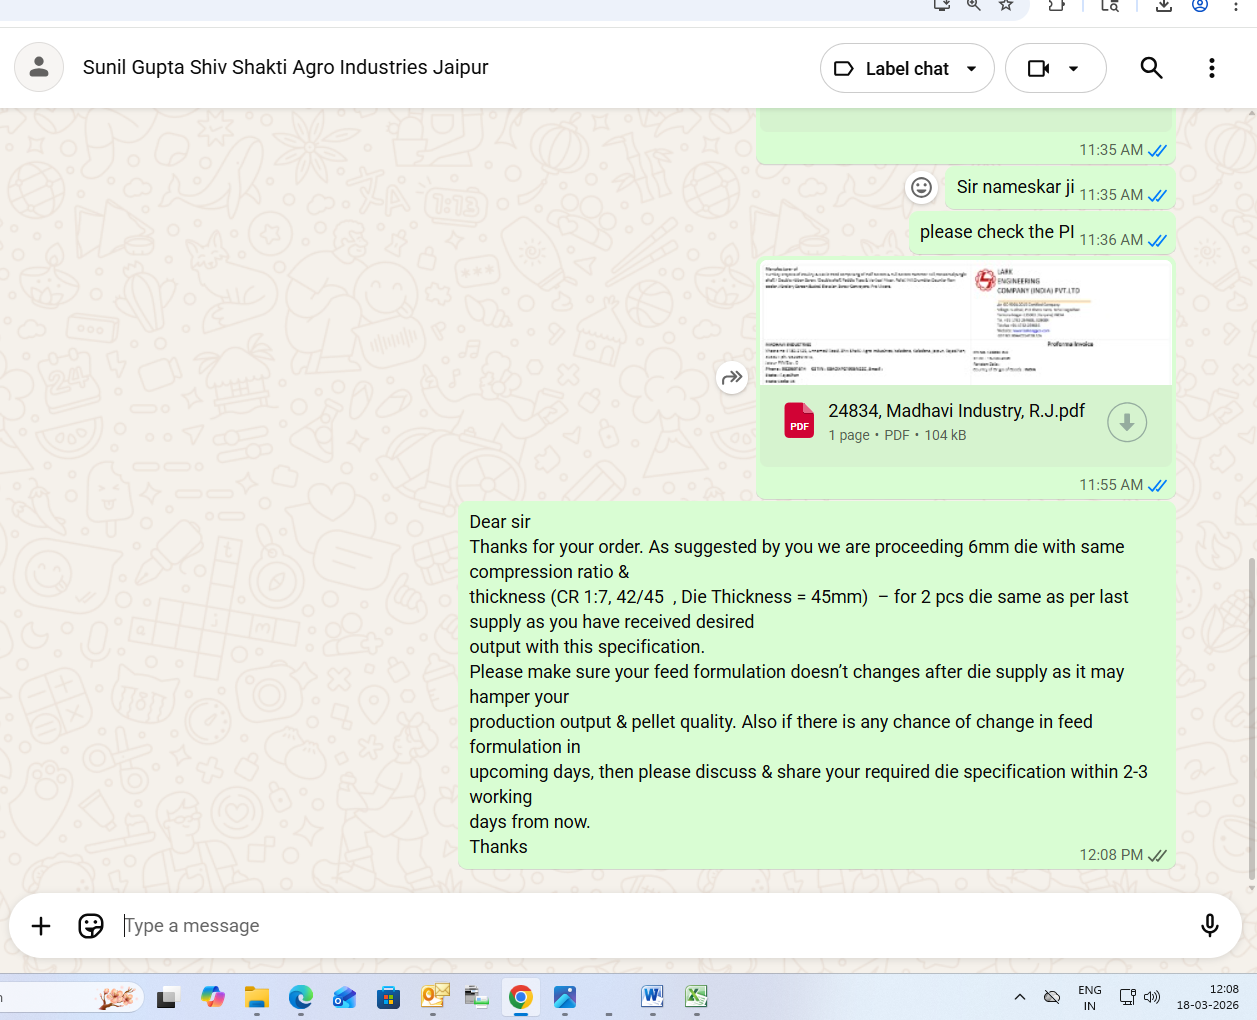Screen dimensions: 1257x1020
Task: Click the chat vertical scrollbar
Action: [1251, 720]
